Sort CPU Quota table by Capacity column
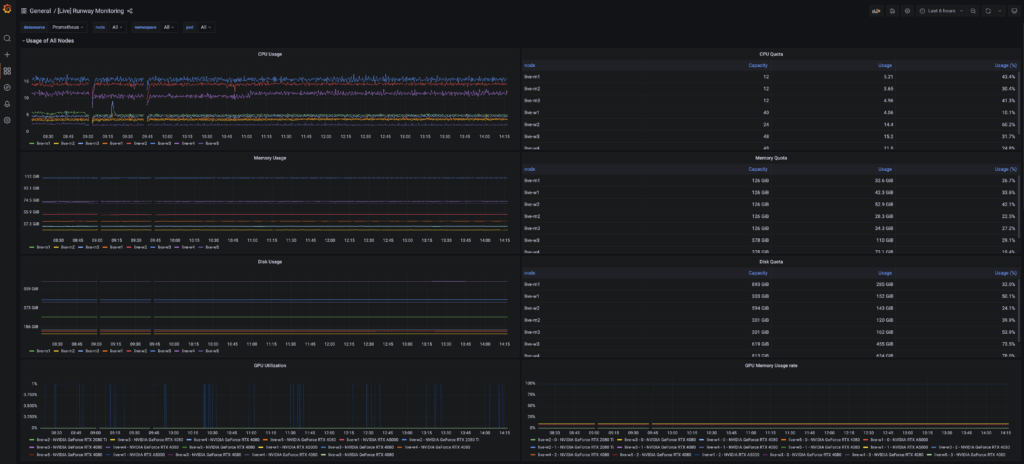The image size is (1024, 464). click(758, 65)
